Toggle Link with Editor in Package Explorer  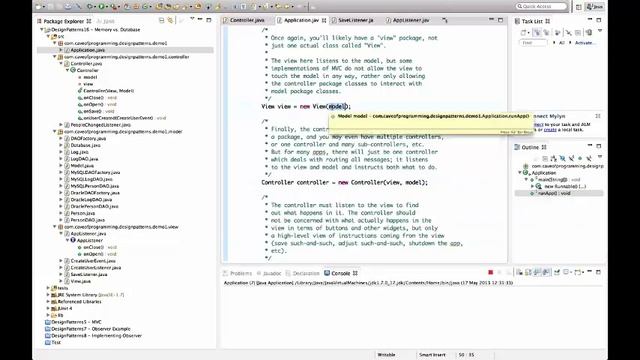pos(170,20)
